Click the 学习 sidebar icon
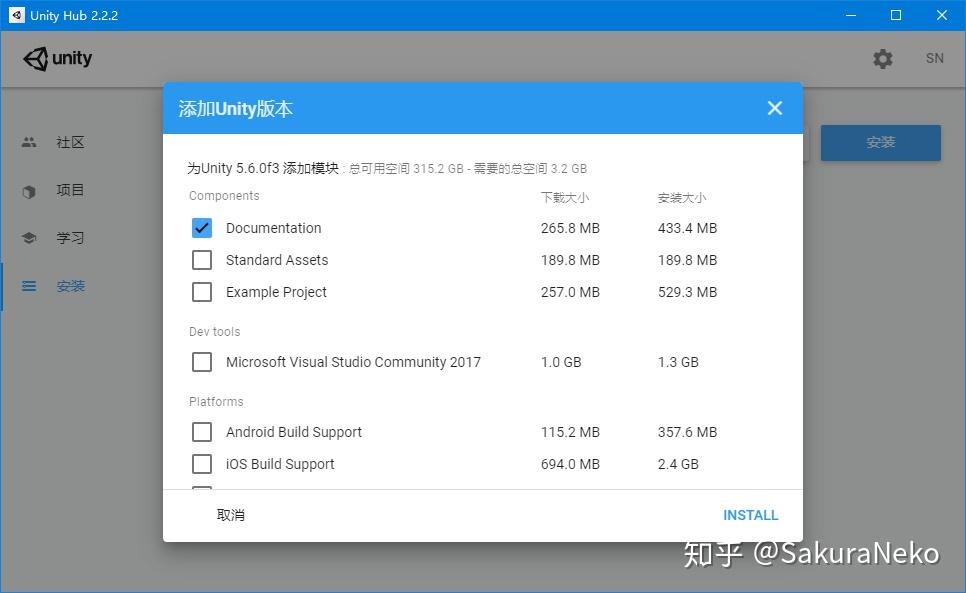 (28, 238)
